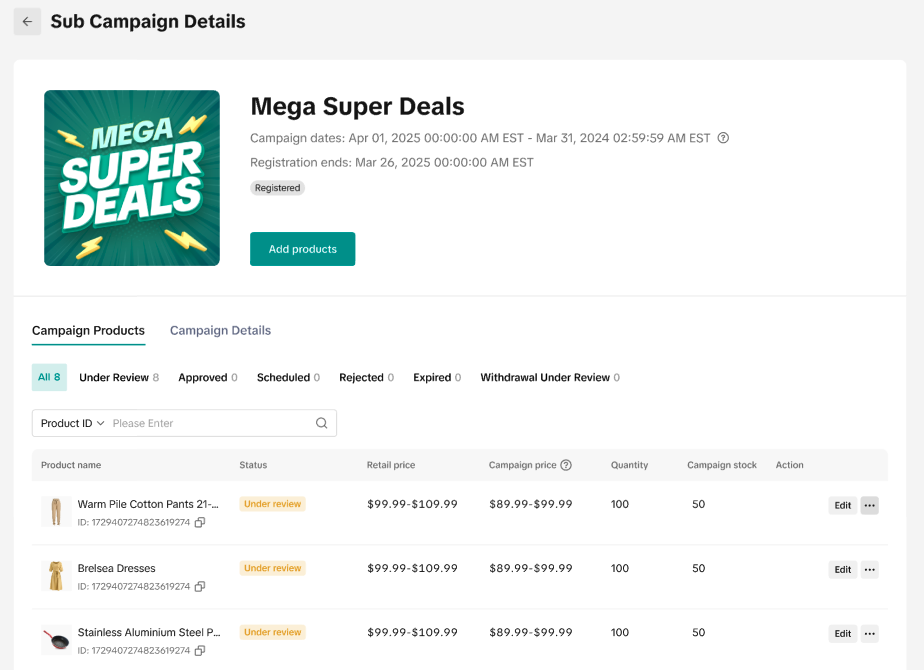924x670 pixels.
Task: Open more options for Brelsea Dresses
Action: [869, 569]
